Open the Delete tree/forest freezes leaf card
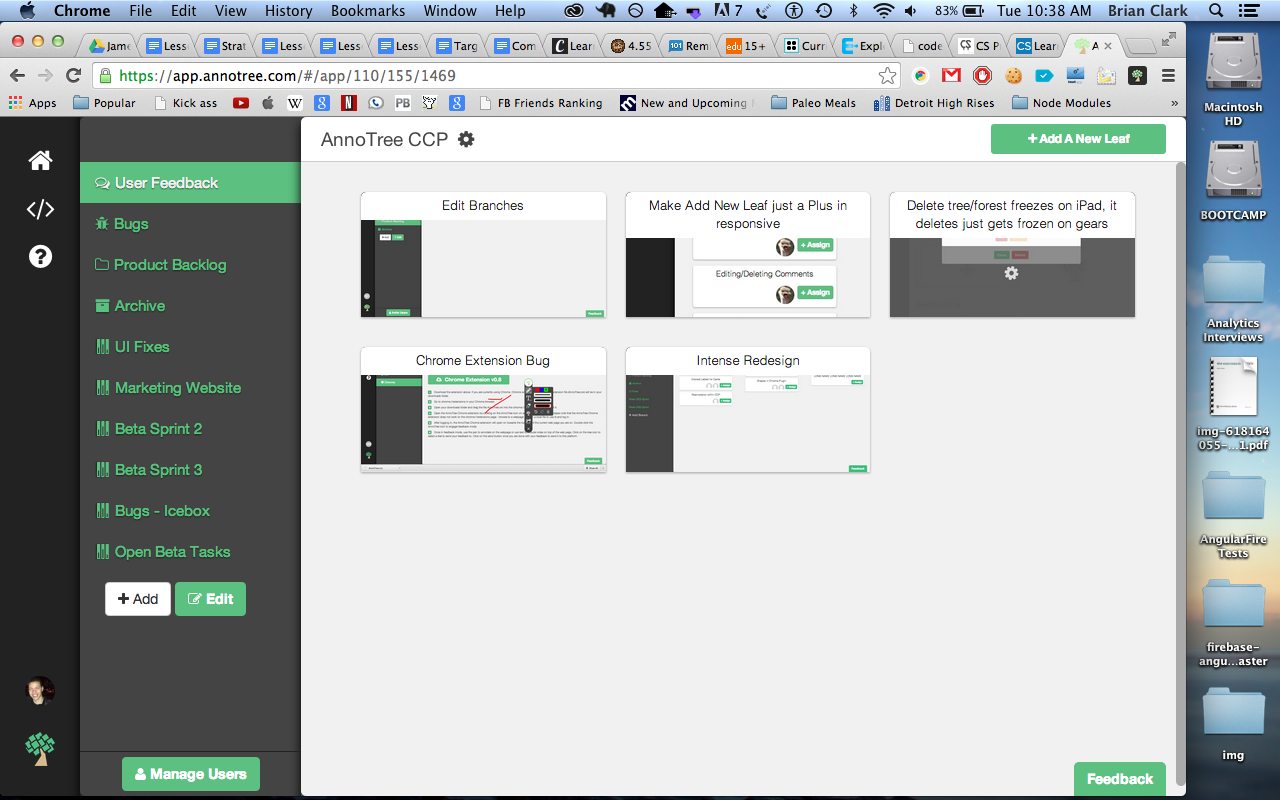Viewport: 1280px width, 800px height. tap(1012, 255)
